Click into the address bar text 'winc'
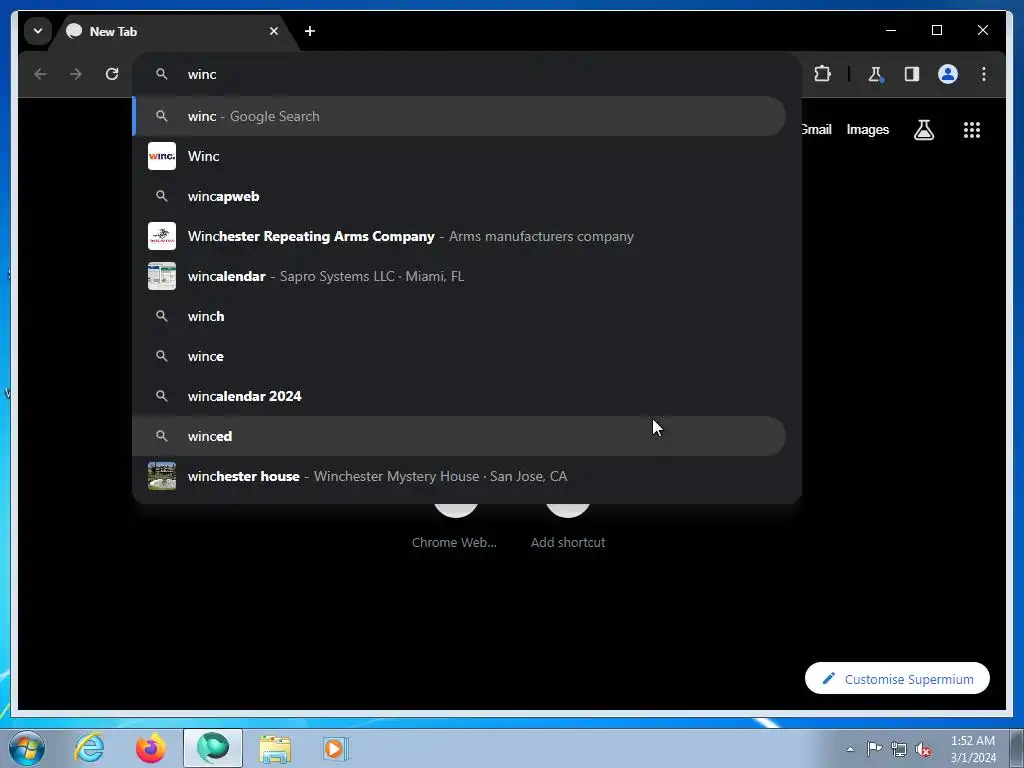 pyautogui.click(x=202, y=74)
